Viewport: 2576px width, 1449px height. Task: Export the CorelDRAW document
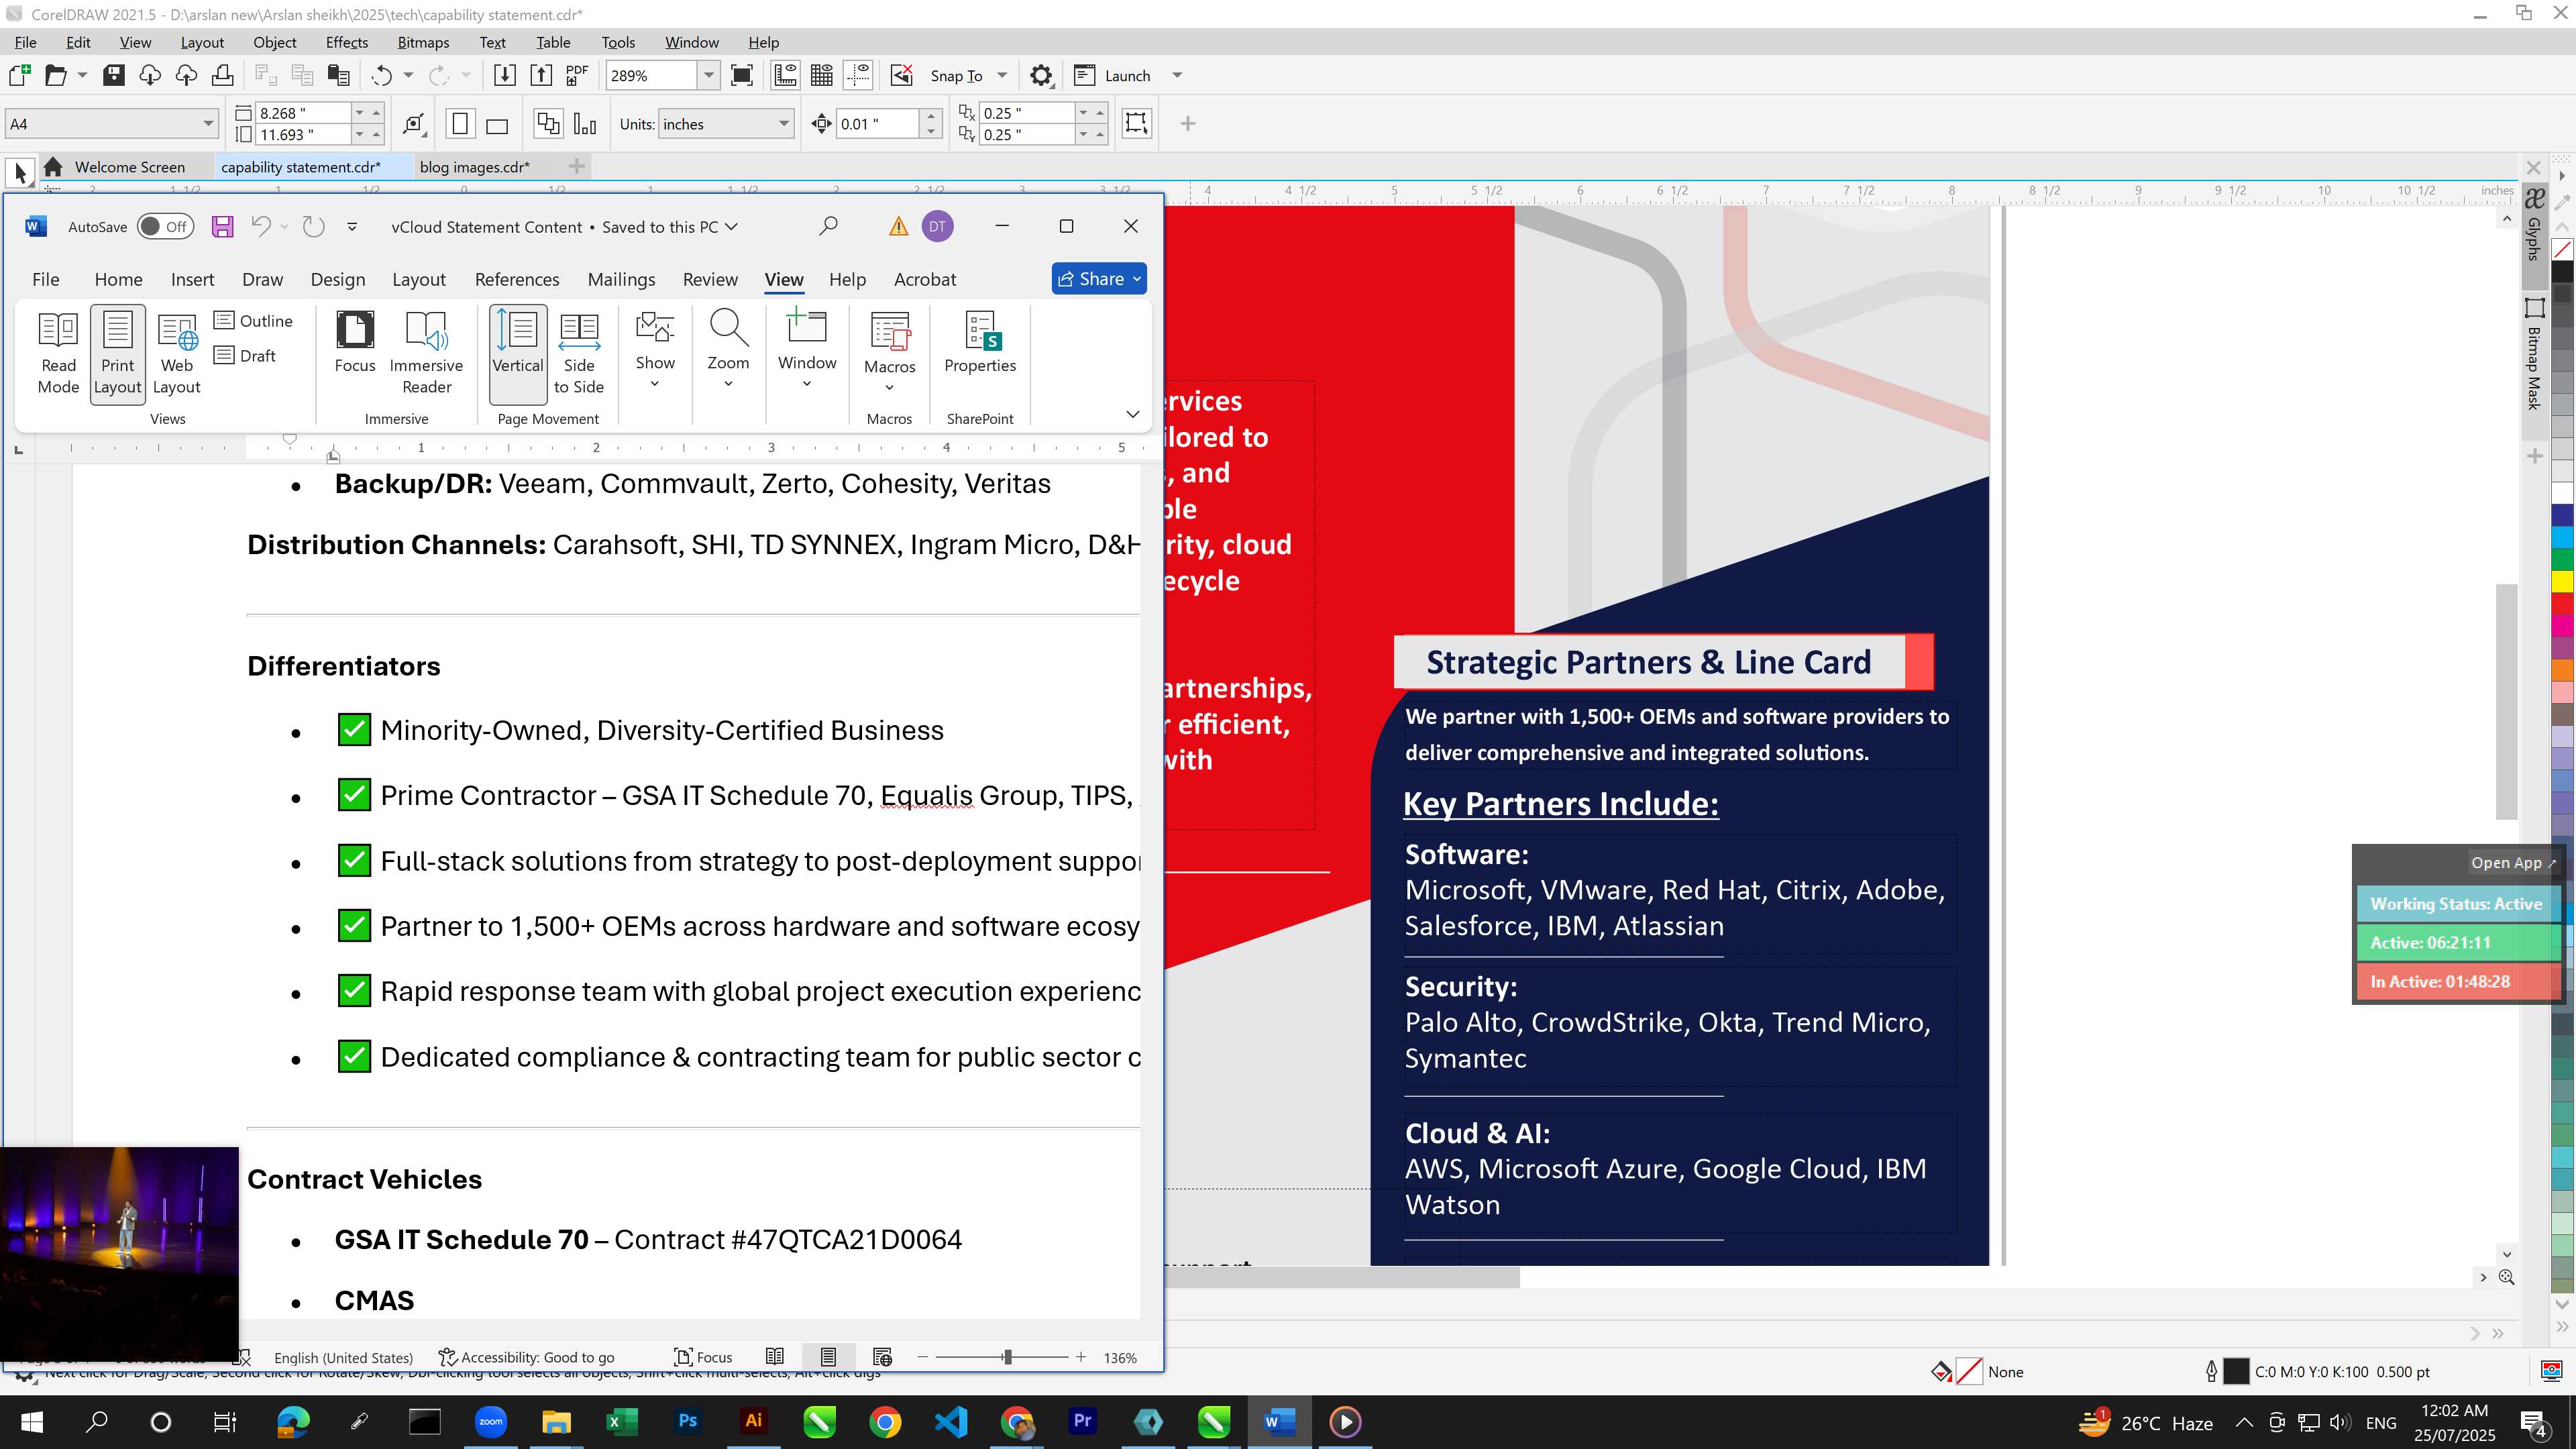pyautogui.click(x=541, y=75)
